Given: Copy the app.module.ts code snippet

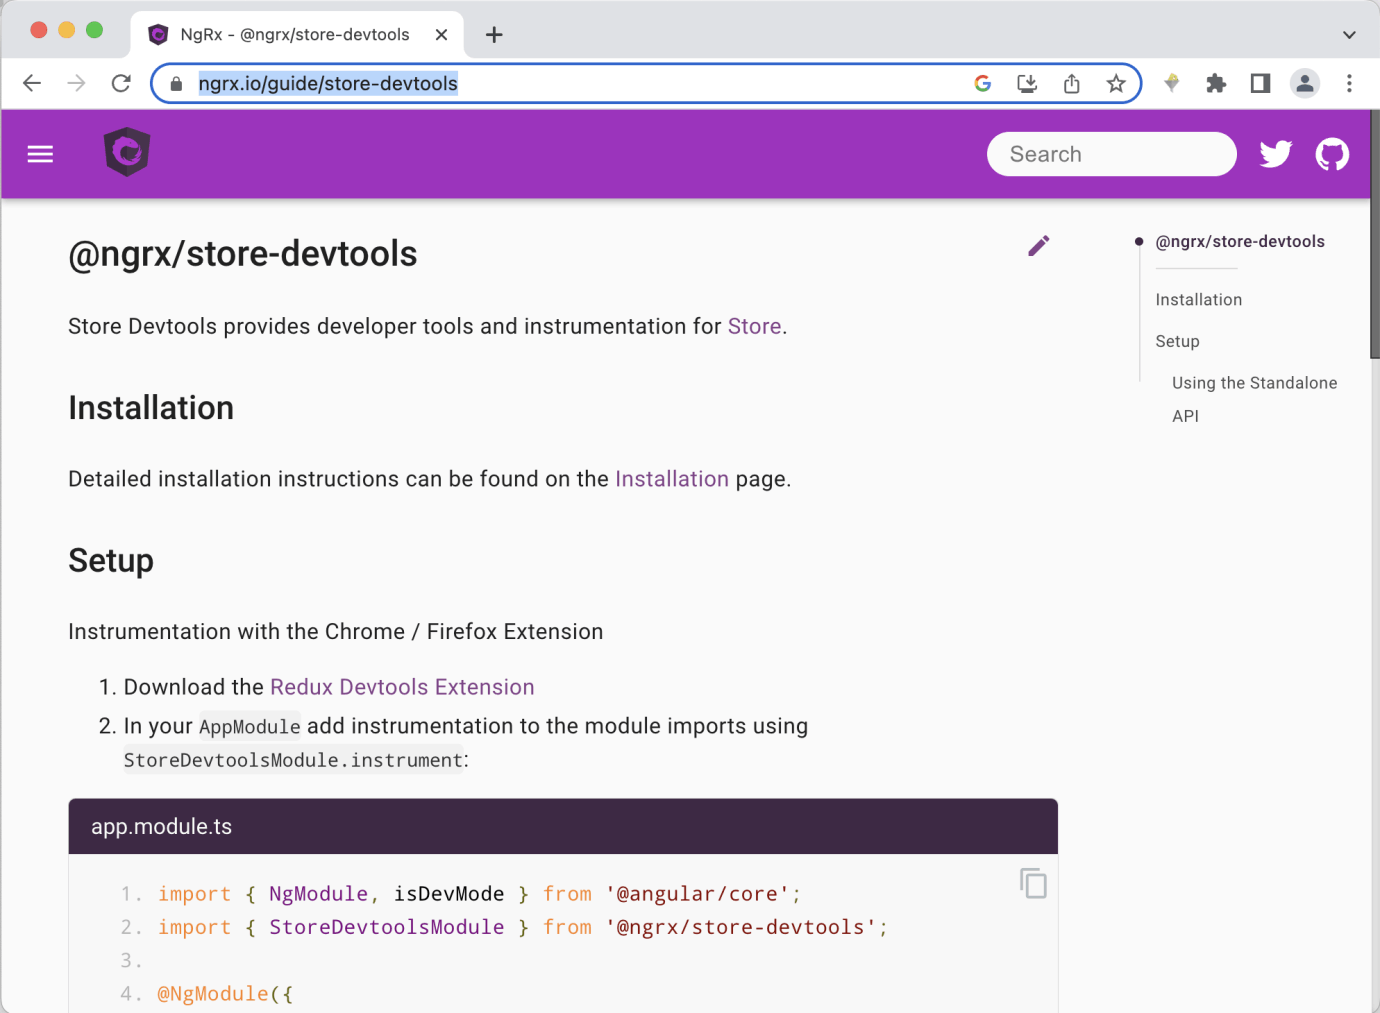Looking at the screenshot, I should pos(1033,884).
